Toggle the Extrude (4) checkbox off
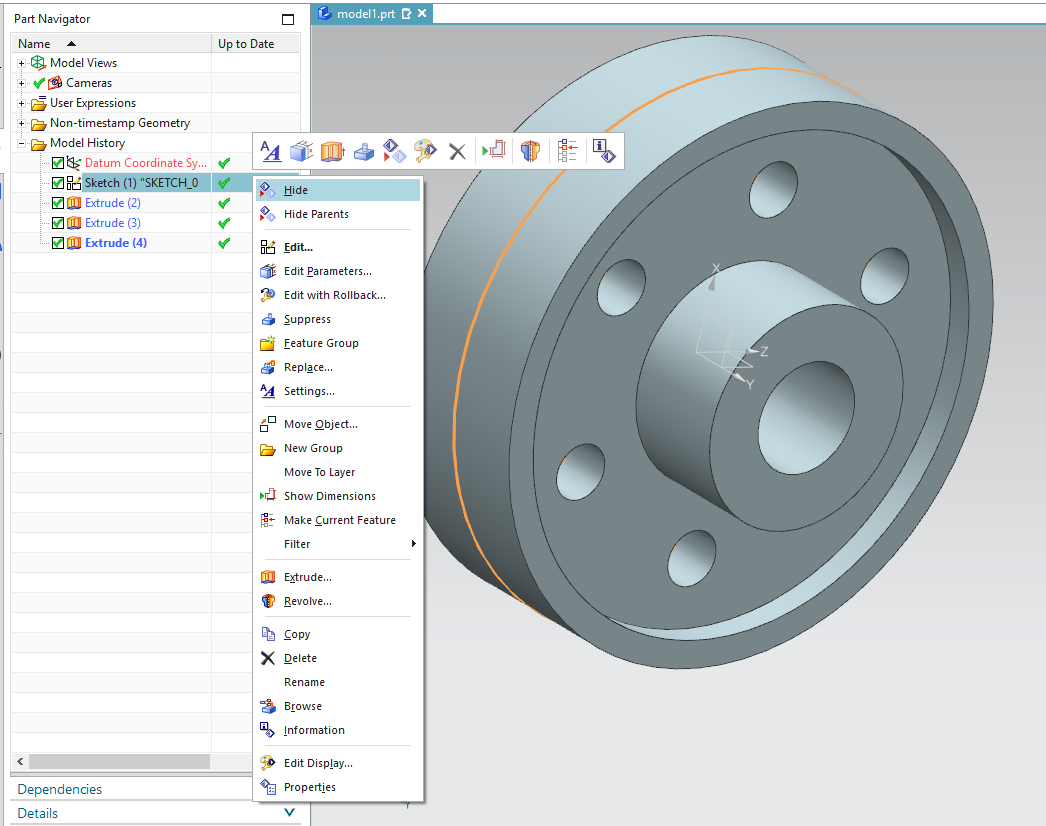The width and height of the screenshot is (1046, 826). pyautogui.click(x=57, y=242)
